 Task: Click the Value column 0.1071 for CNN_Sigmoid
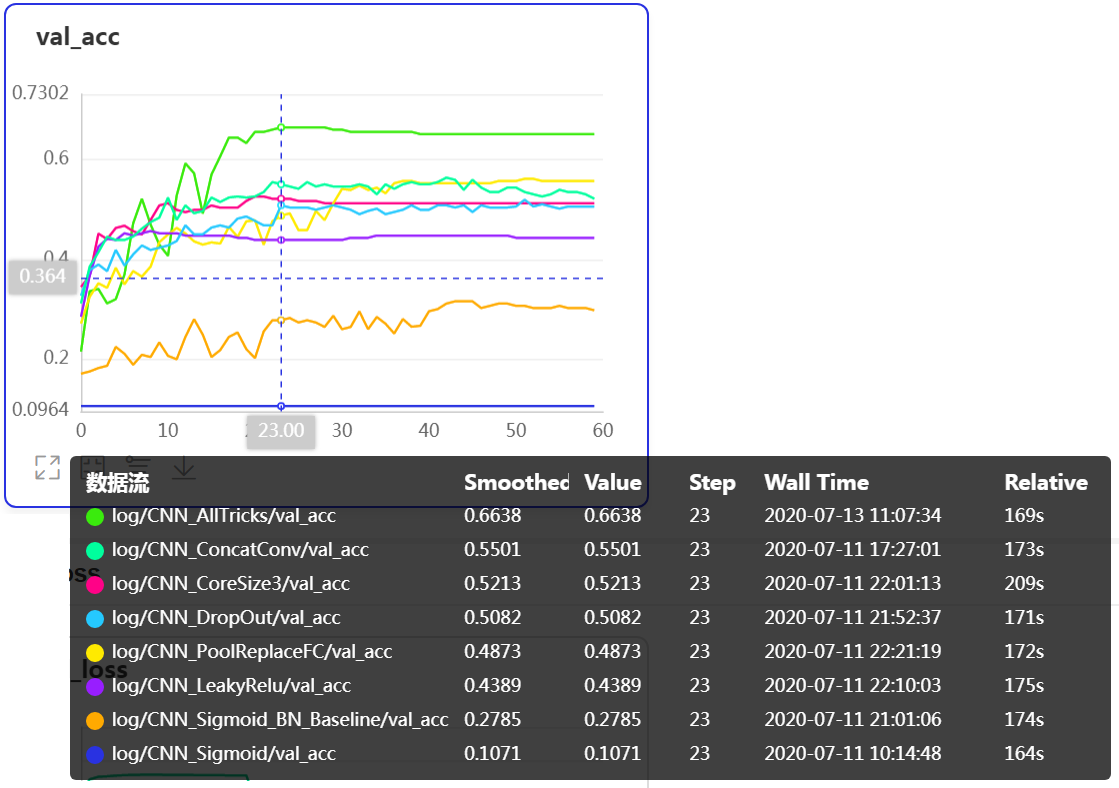[612, 753]
